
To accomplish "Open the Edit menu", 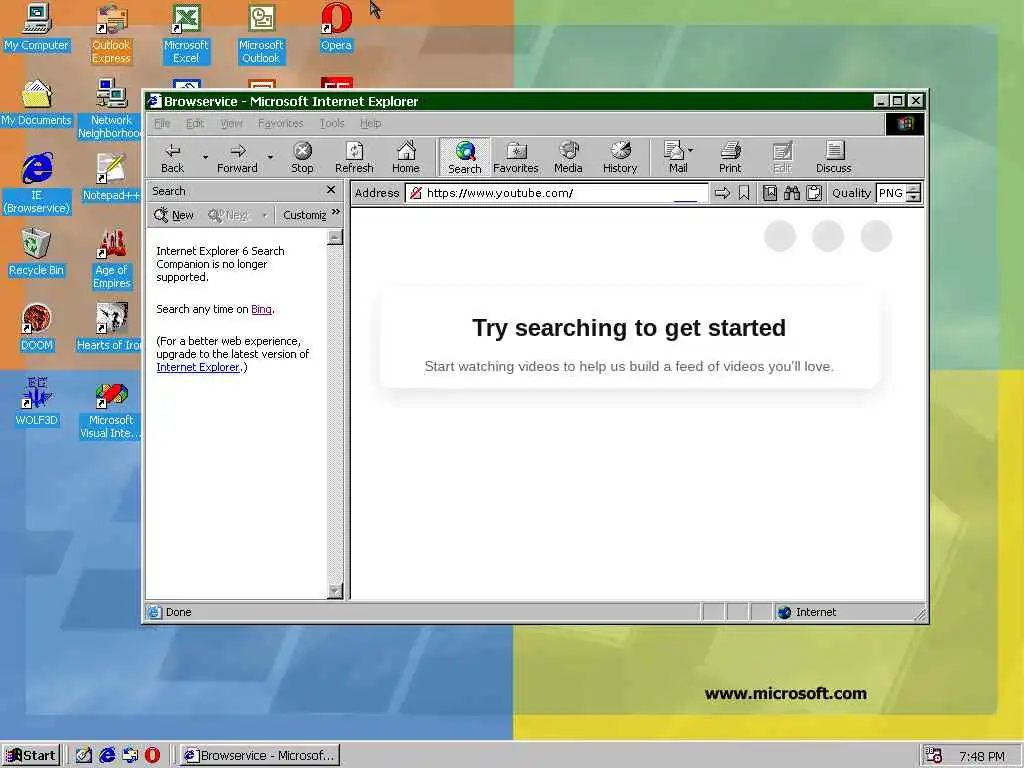I will (195, 123).
